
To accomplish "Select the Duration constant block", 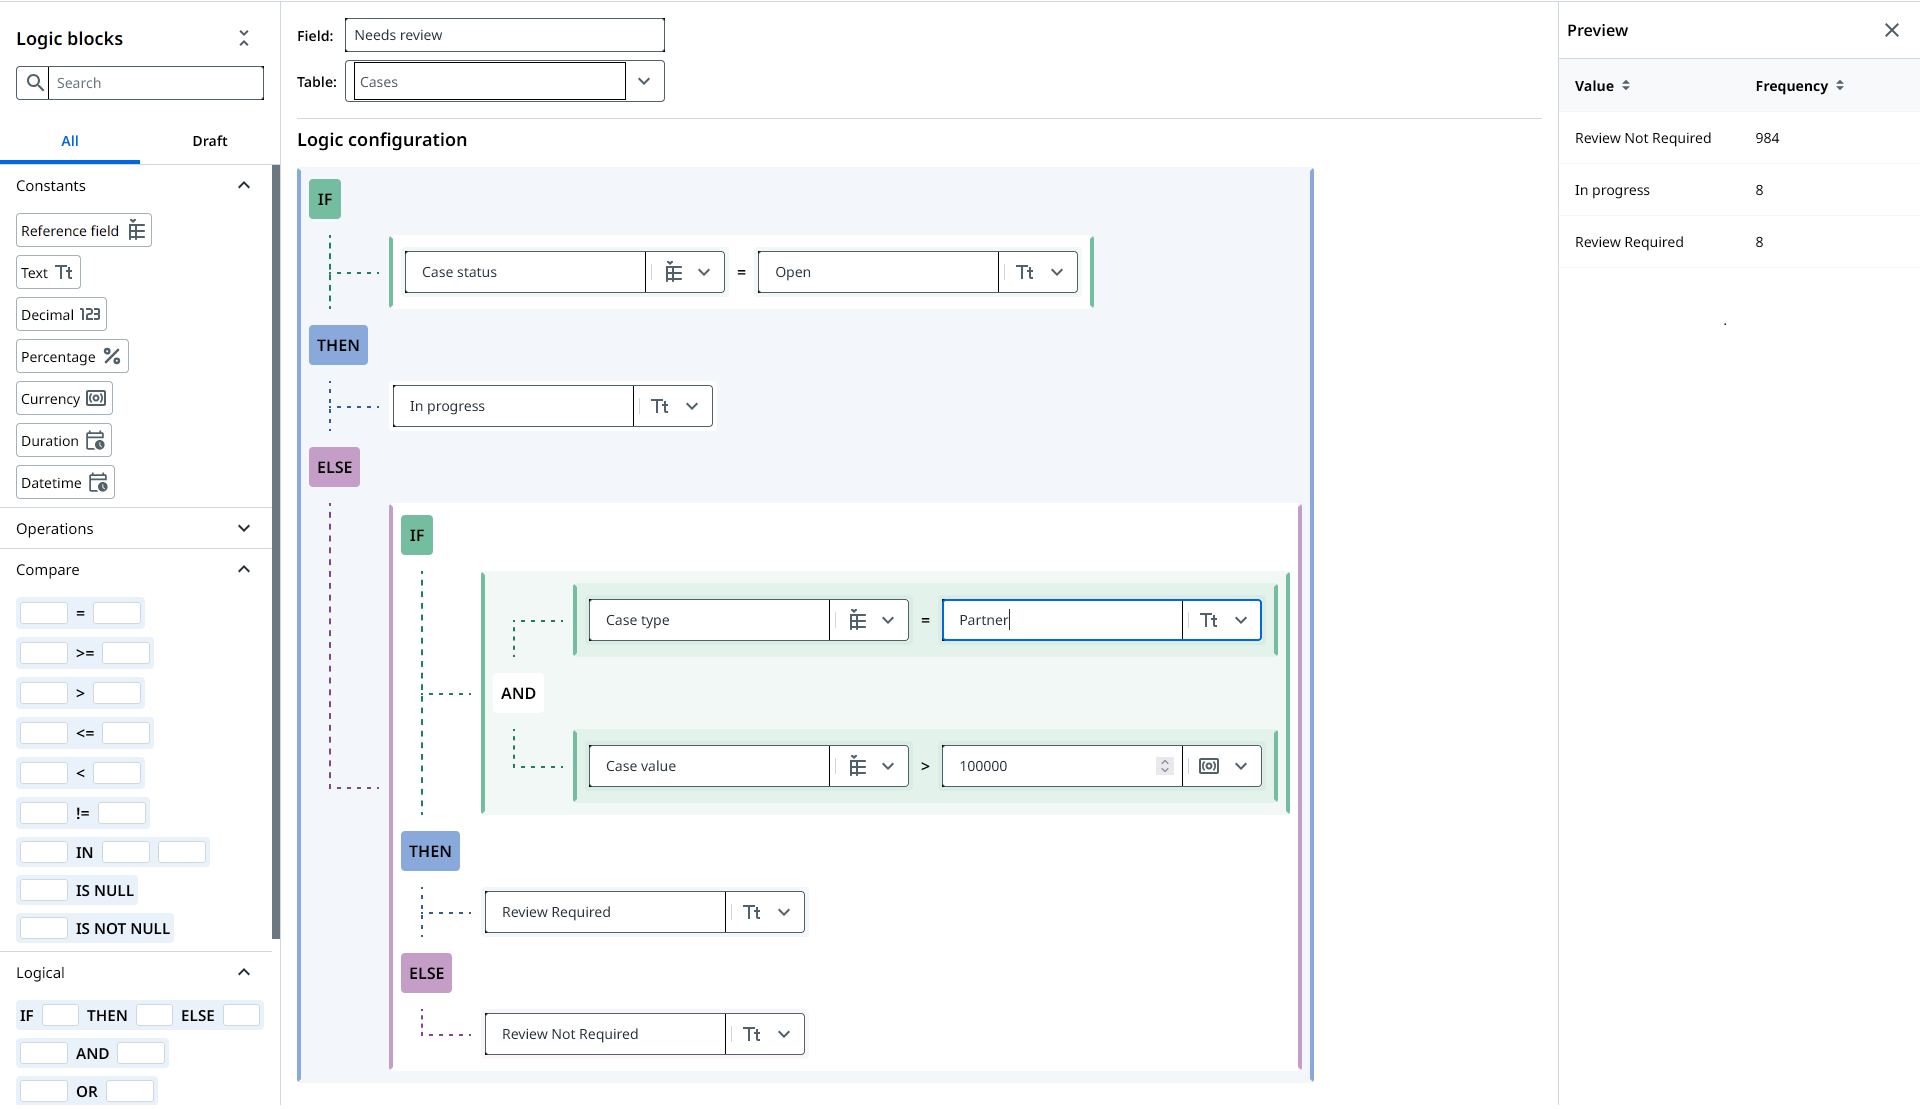I will pos(62,440).
